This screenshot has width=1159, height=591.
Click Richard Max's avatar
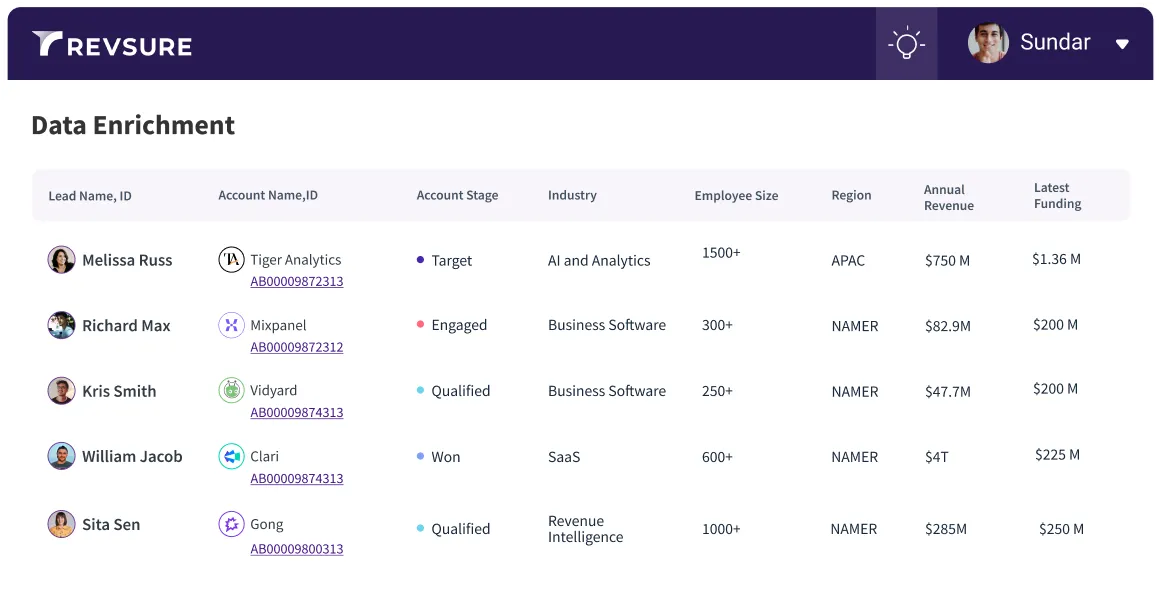click(61, 325)
